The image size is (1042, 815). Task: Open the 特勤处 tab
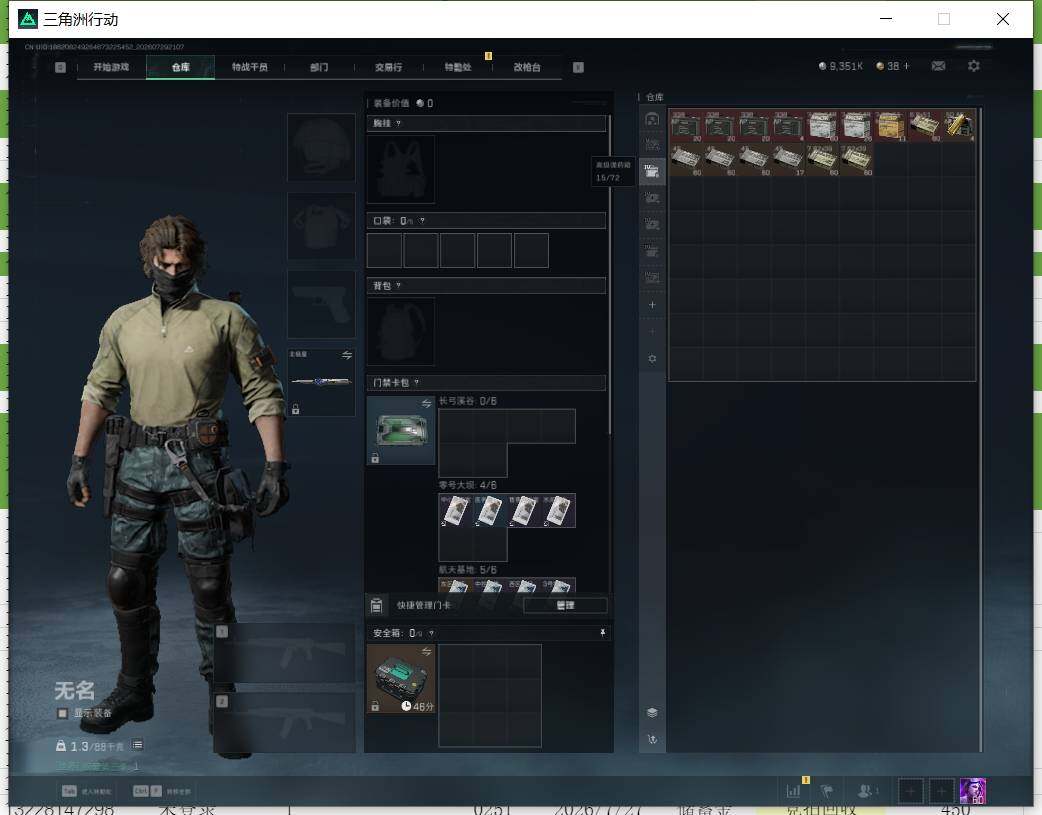(x=458, y=67)
